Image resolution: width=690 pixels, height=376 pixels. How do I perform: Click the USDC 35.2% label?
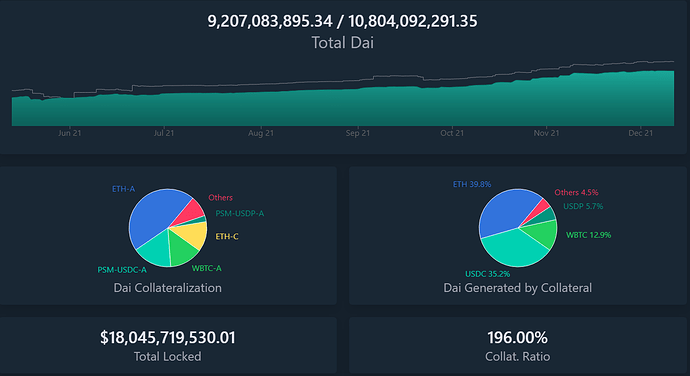coord(488,274)
